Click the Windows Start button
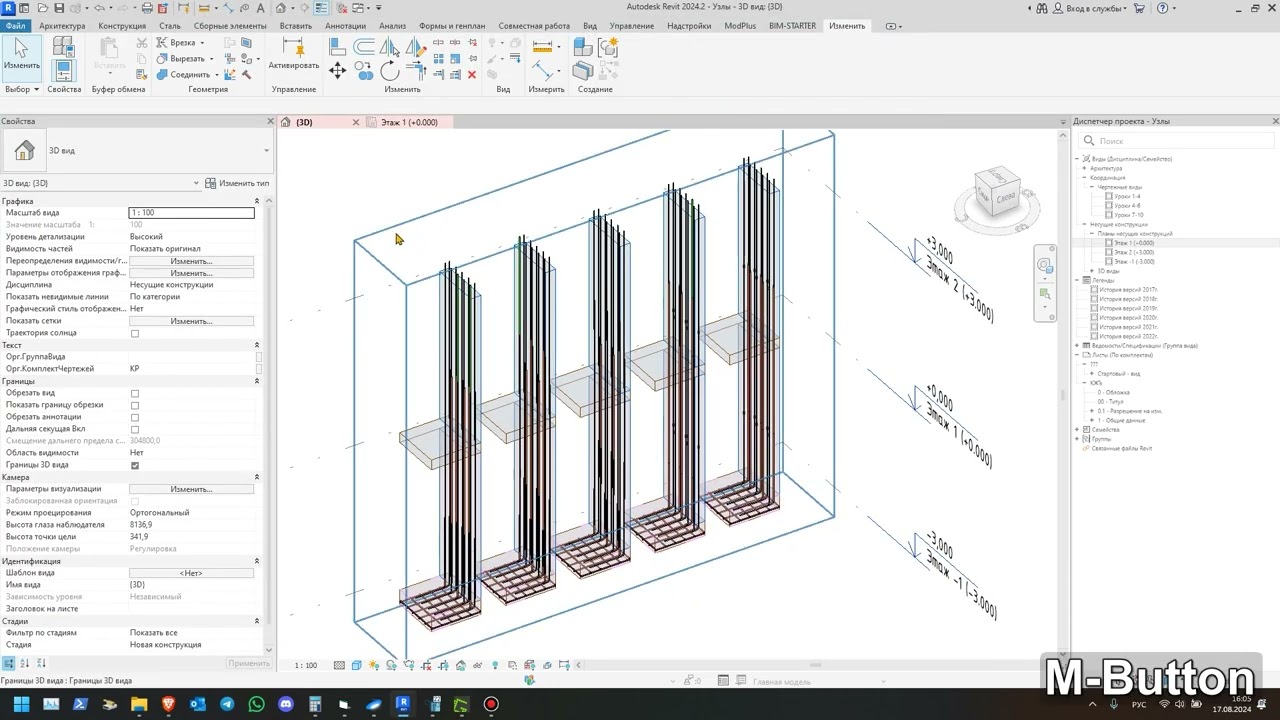The image size is (1280, 720). pos(22,704)
